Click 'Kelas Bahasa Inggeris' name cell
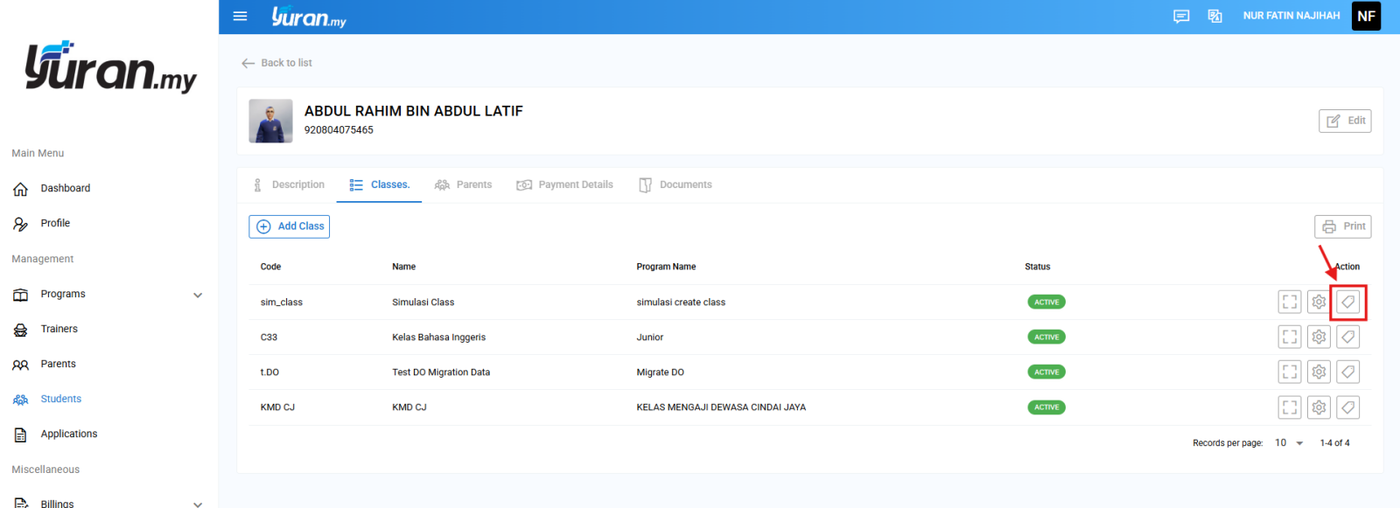Screen dimensions: 1400x508 pyautogui.click(x=439, y=337)
